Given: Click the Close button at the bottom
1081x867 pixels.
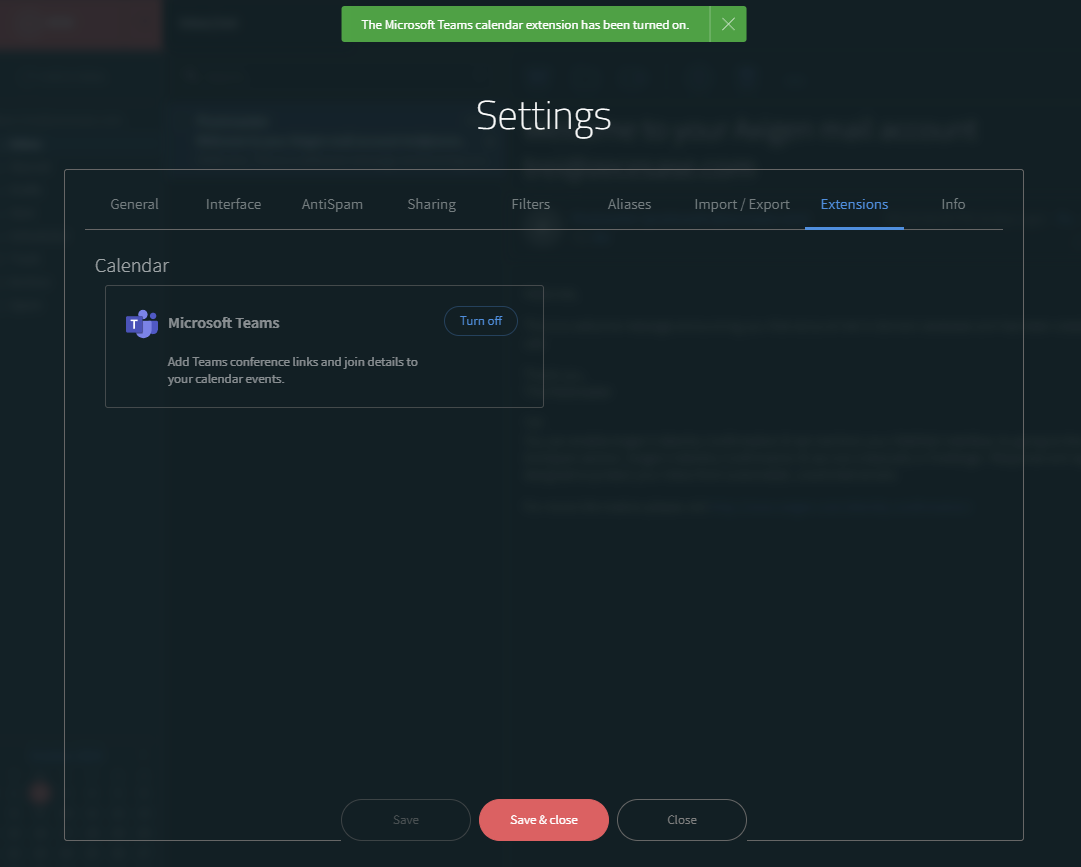Looking at the screenshot, I should coord(681,820).
